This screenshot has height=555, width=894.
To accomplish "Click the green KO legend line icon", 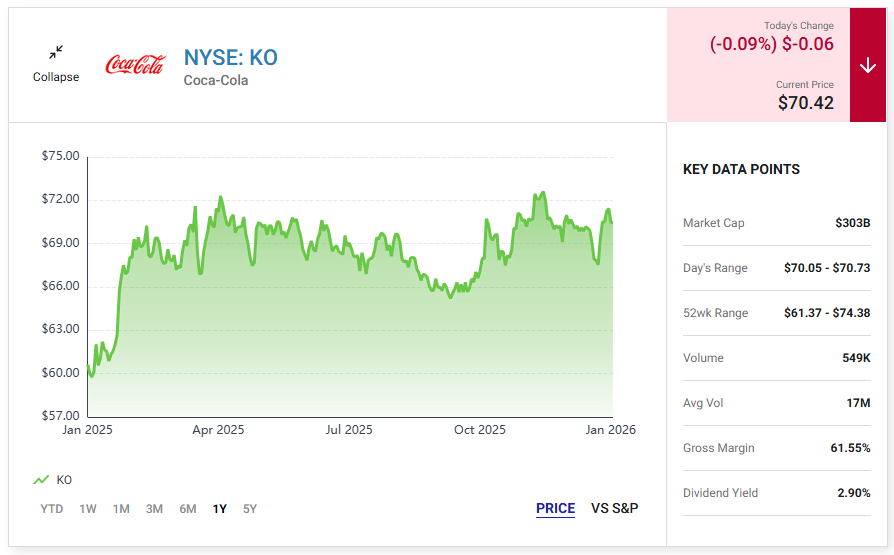I will point(41,480).
